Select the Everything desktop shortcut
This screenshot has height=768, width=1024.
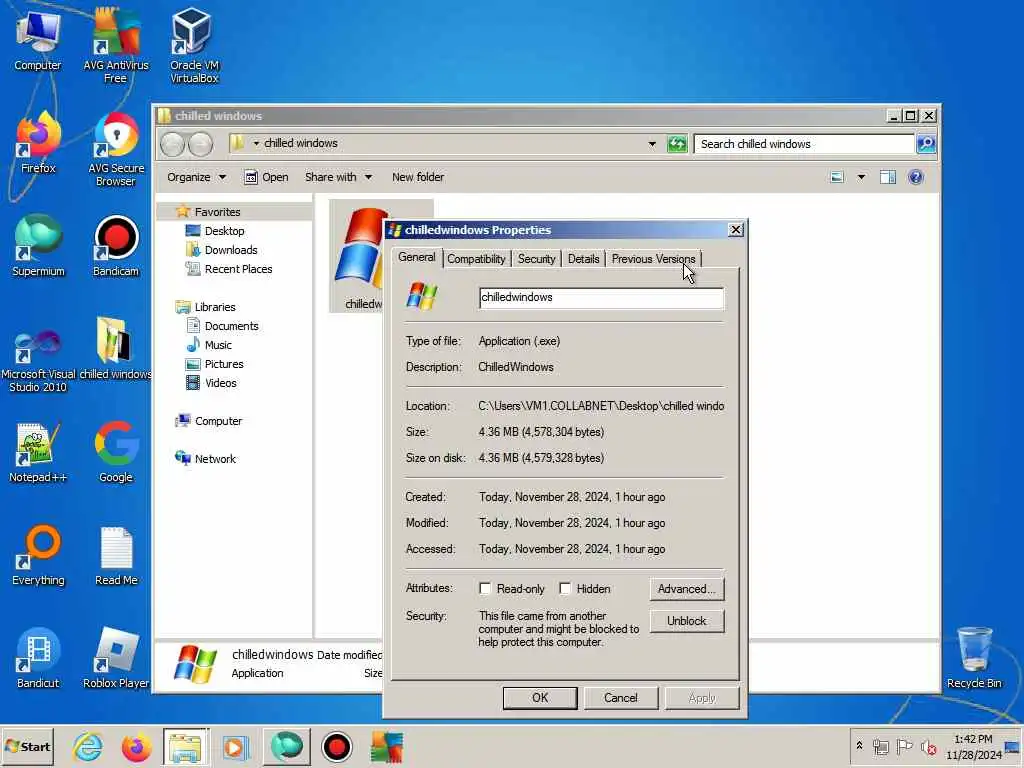38,555
